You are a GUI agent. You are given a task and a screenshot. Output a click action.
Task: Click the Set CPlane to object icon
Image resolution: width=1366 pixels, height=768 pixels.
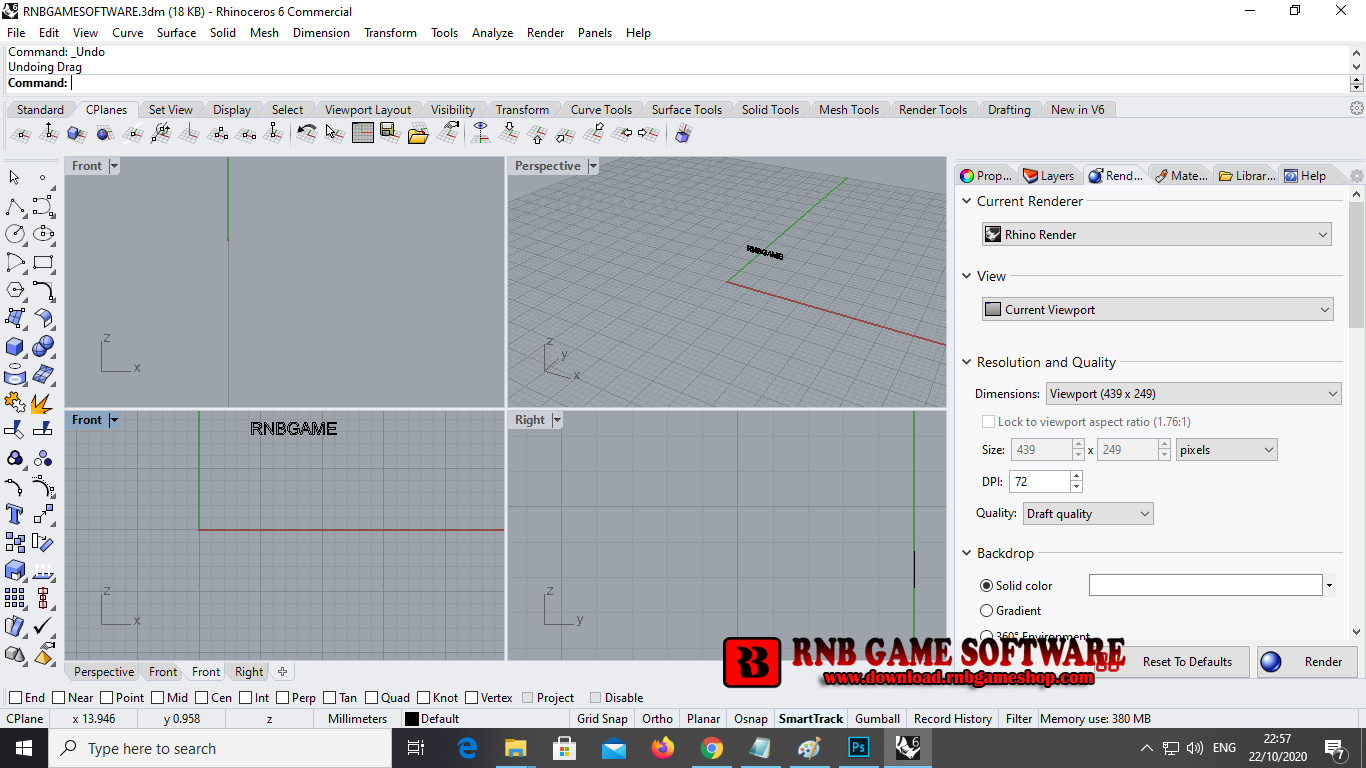76,132
